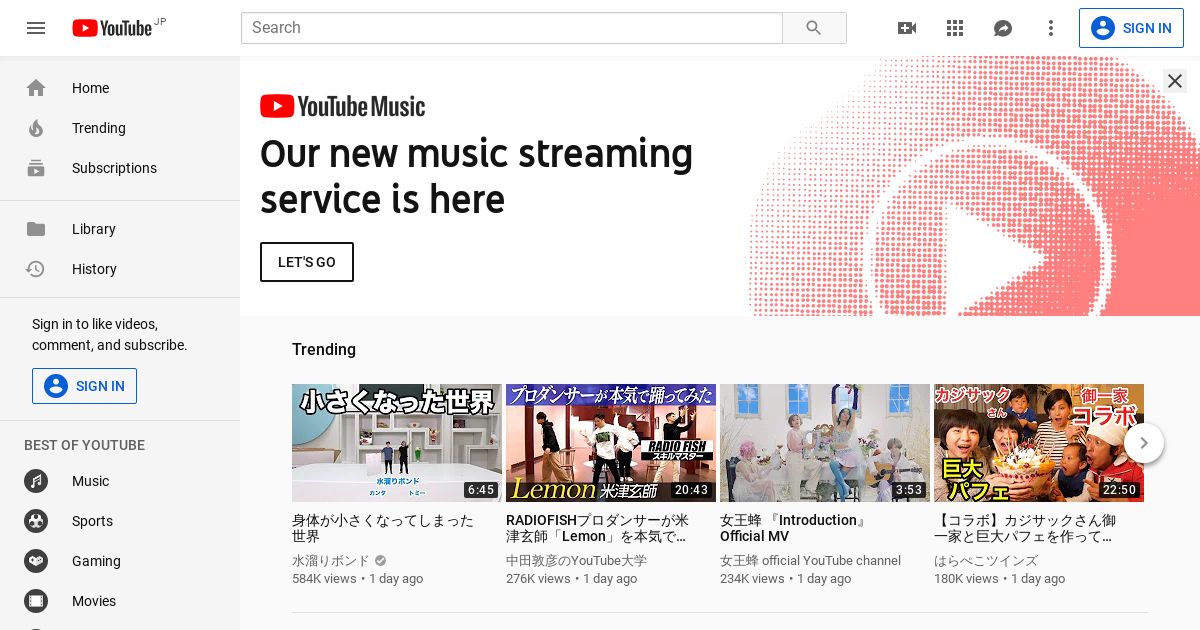Click the Music category icon

point(36,481)
